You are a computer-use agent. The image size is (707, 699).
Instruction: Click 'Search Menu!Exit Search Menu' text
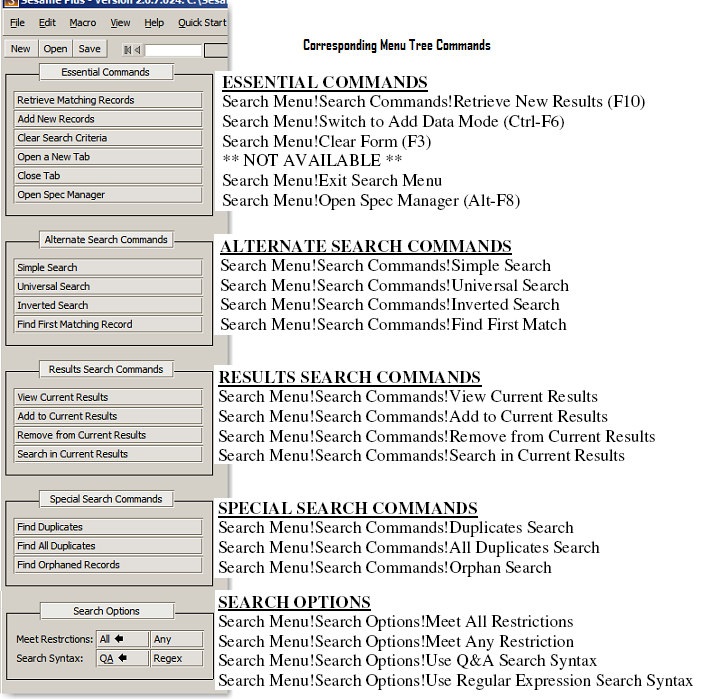[332, 181]
